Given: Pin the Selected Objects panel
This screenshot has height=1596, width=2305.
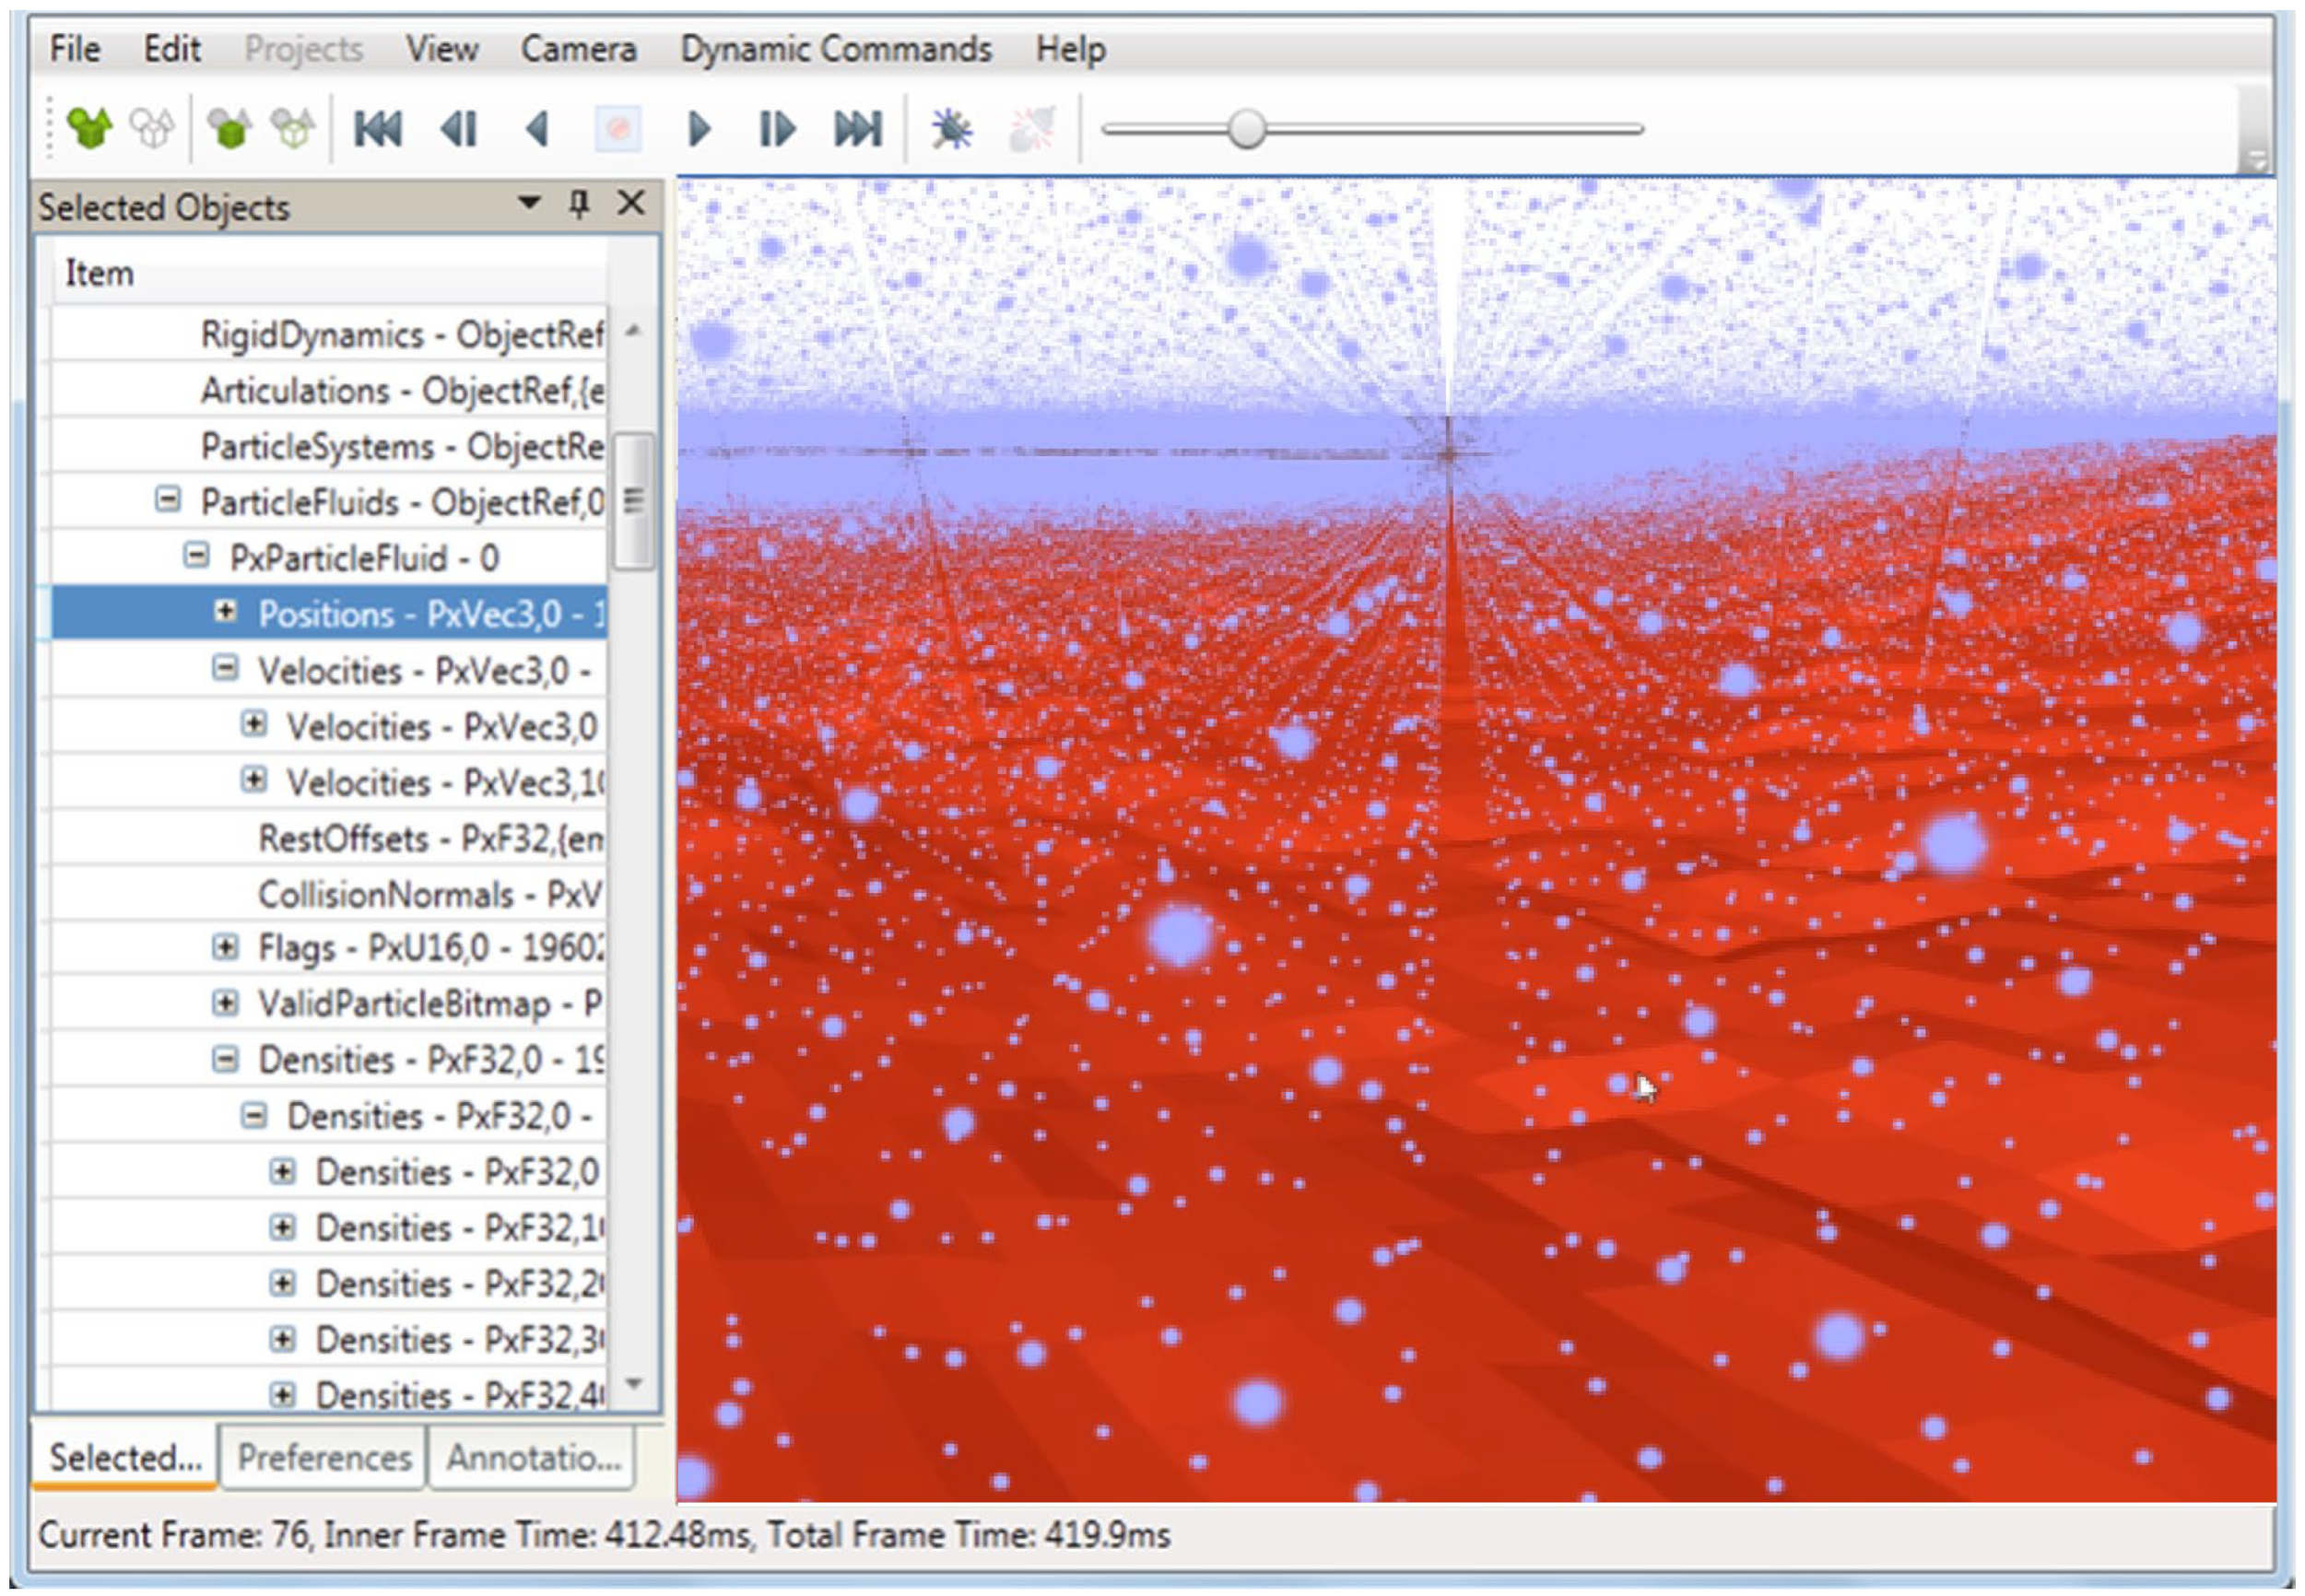Looking at the screenshot, I should pyautogui.click(x=579, y=204).
